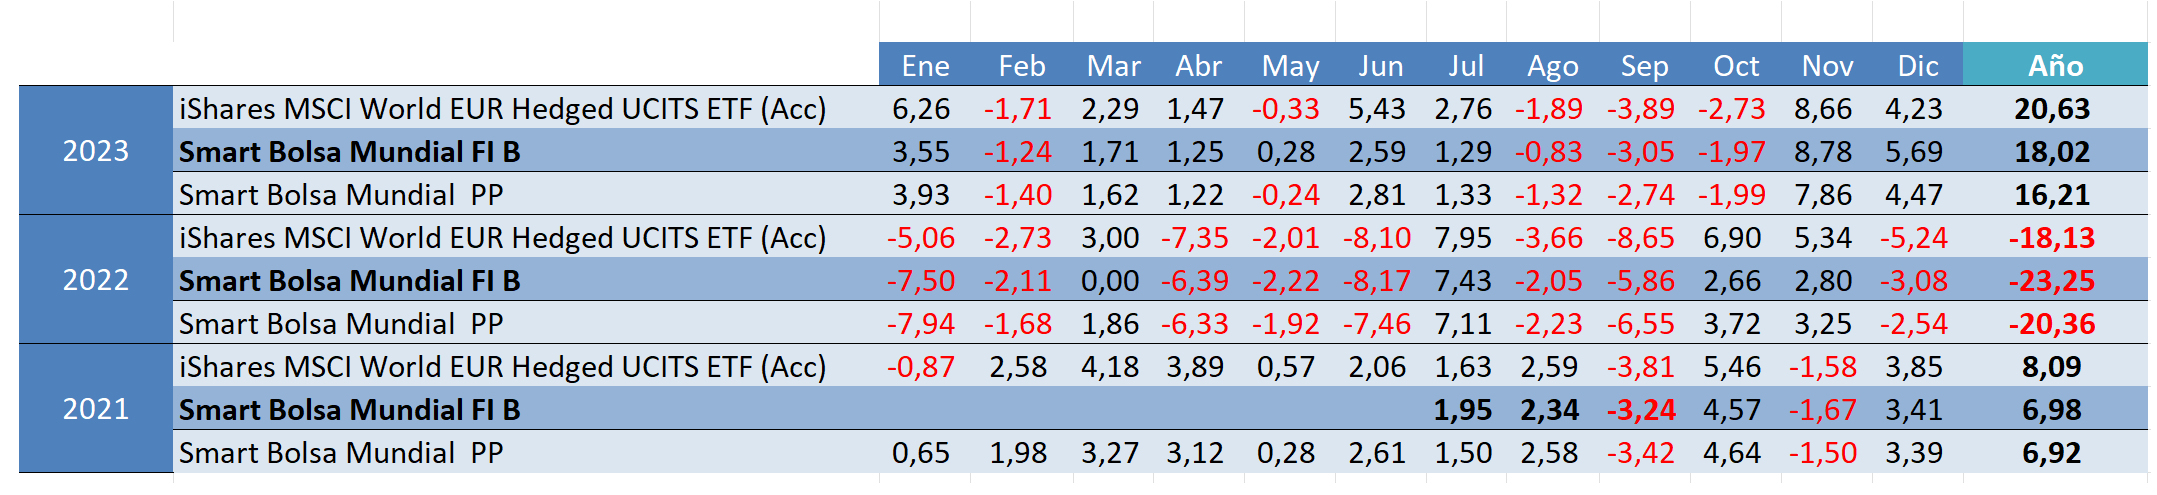2157x495 pixels.
Task: Click the "Jul" month column header
Action: pyautogui.click(x=1465, y=66)
